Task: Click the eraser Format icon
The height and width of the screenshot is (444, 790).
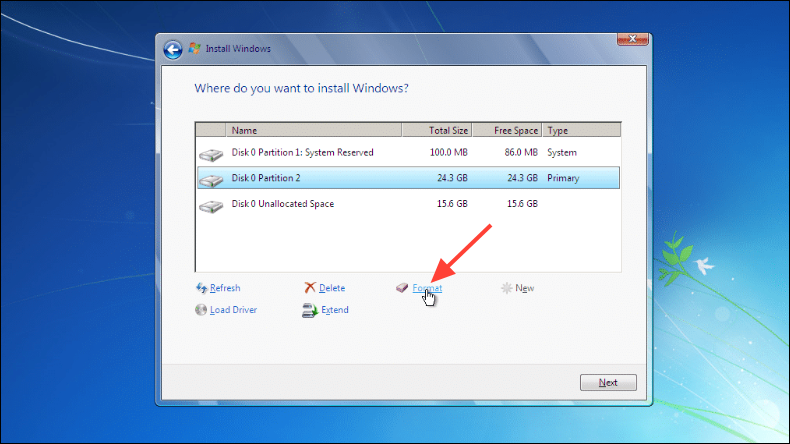Action: point(402,288)
